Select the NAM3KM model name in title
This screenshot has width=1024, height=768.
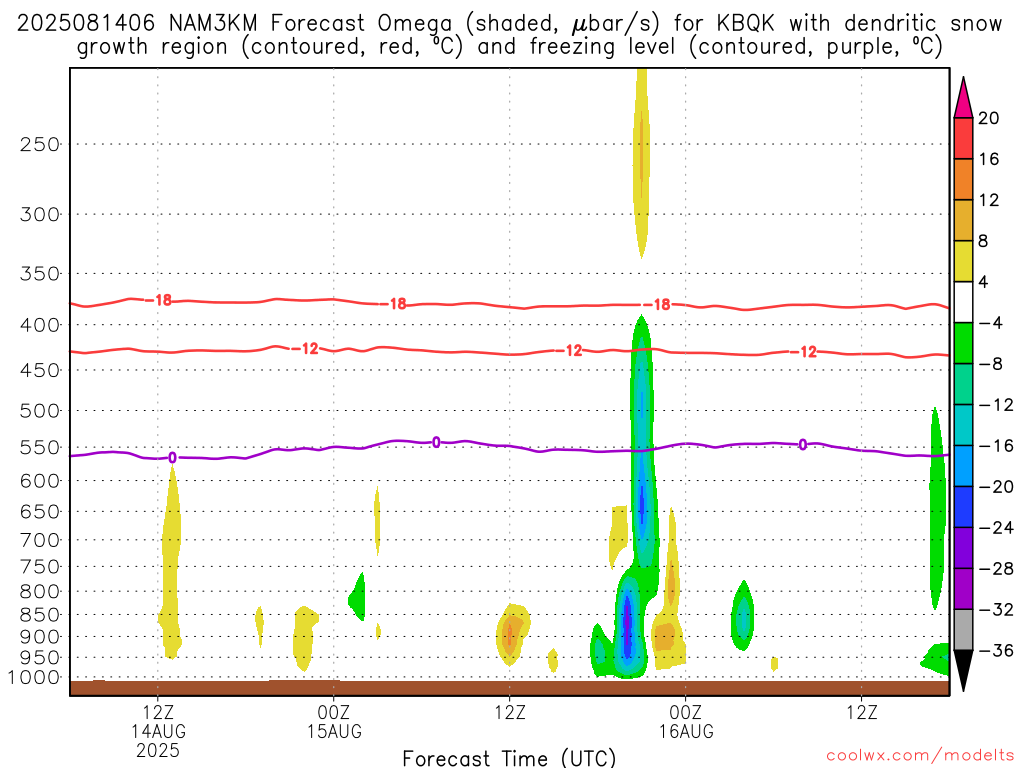pyautogui.click(x=213, y=24)
